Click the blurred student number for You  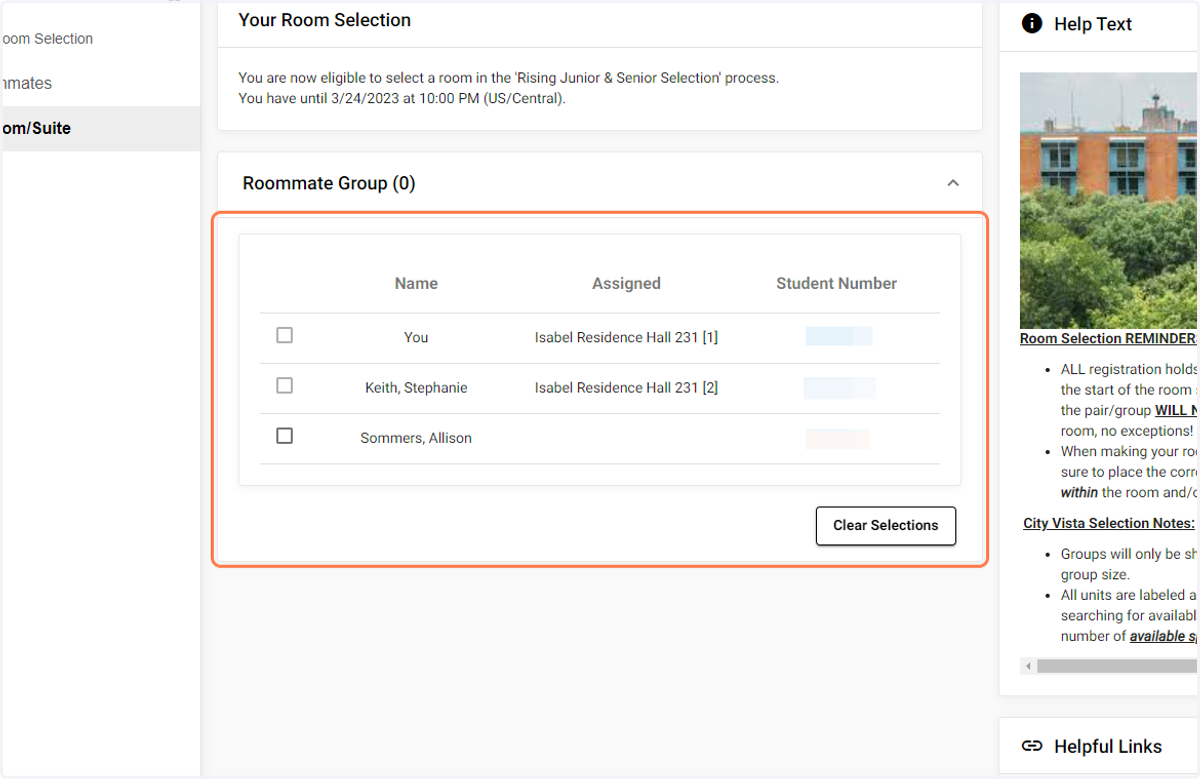(x=839, y=336)
